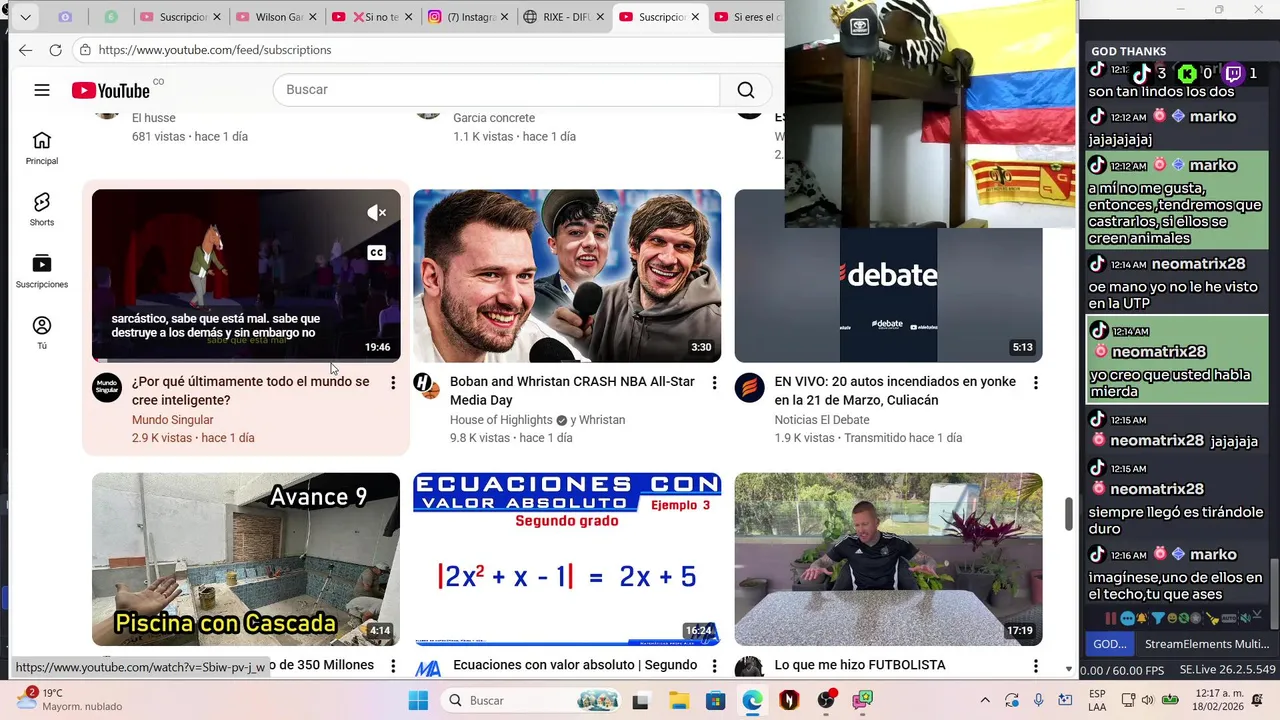
Task: Click the House of Highlights channel avatar
Action: tap(427, 387)
